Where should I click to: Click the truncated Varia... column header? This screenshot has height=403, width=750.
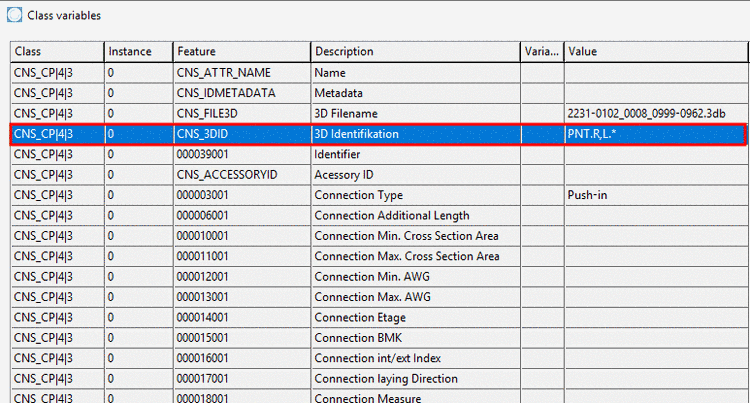click(x=542, y=52)
